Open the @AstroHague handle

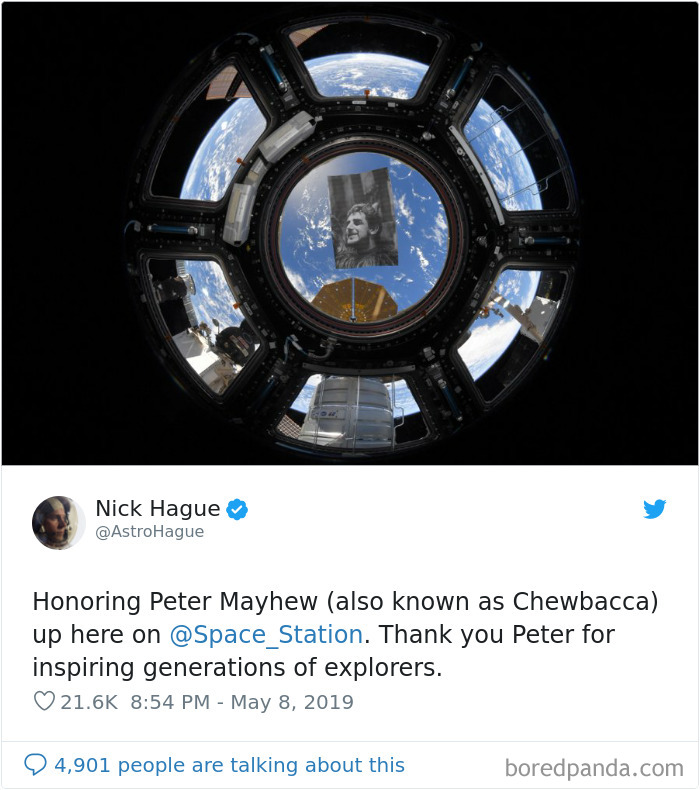(150, 532)
